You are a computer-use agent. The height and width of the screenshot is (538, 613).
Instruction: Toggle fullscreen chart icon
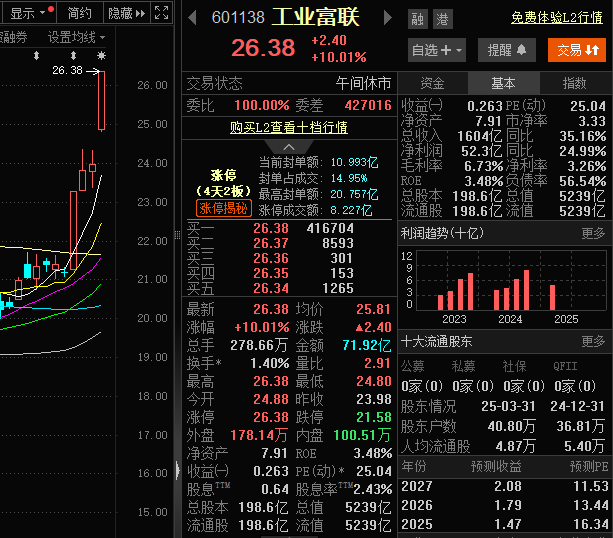pyautogui.click(x=161, y=13)
